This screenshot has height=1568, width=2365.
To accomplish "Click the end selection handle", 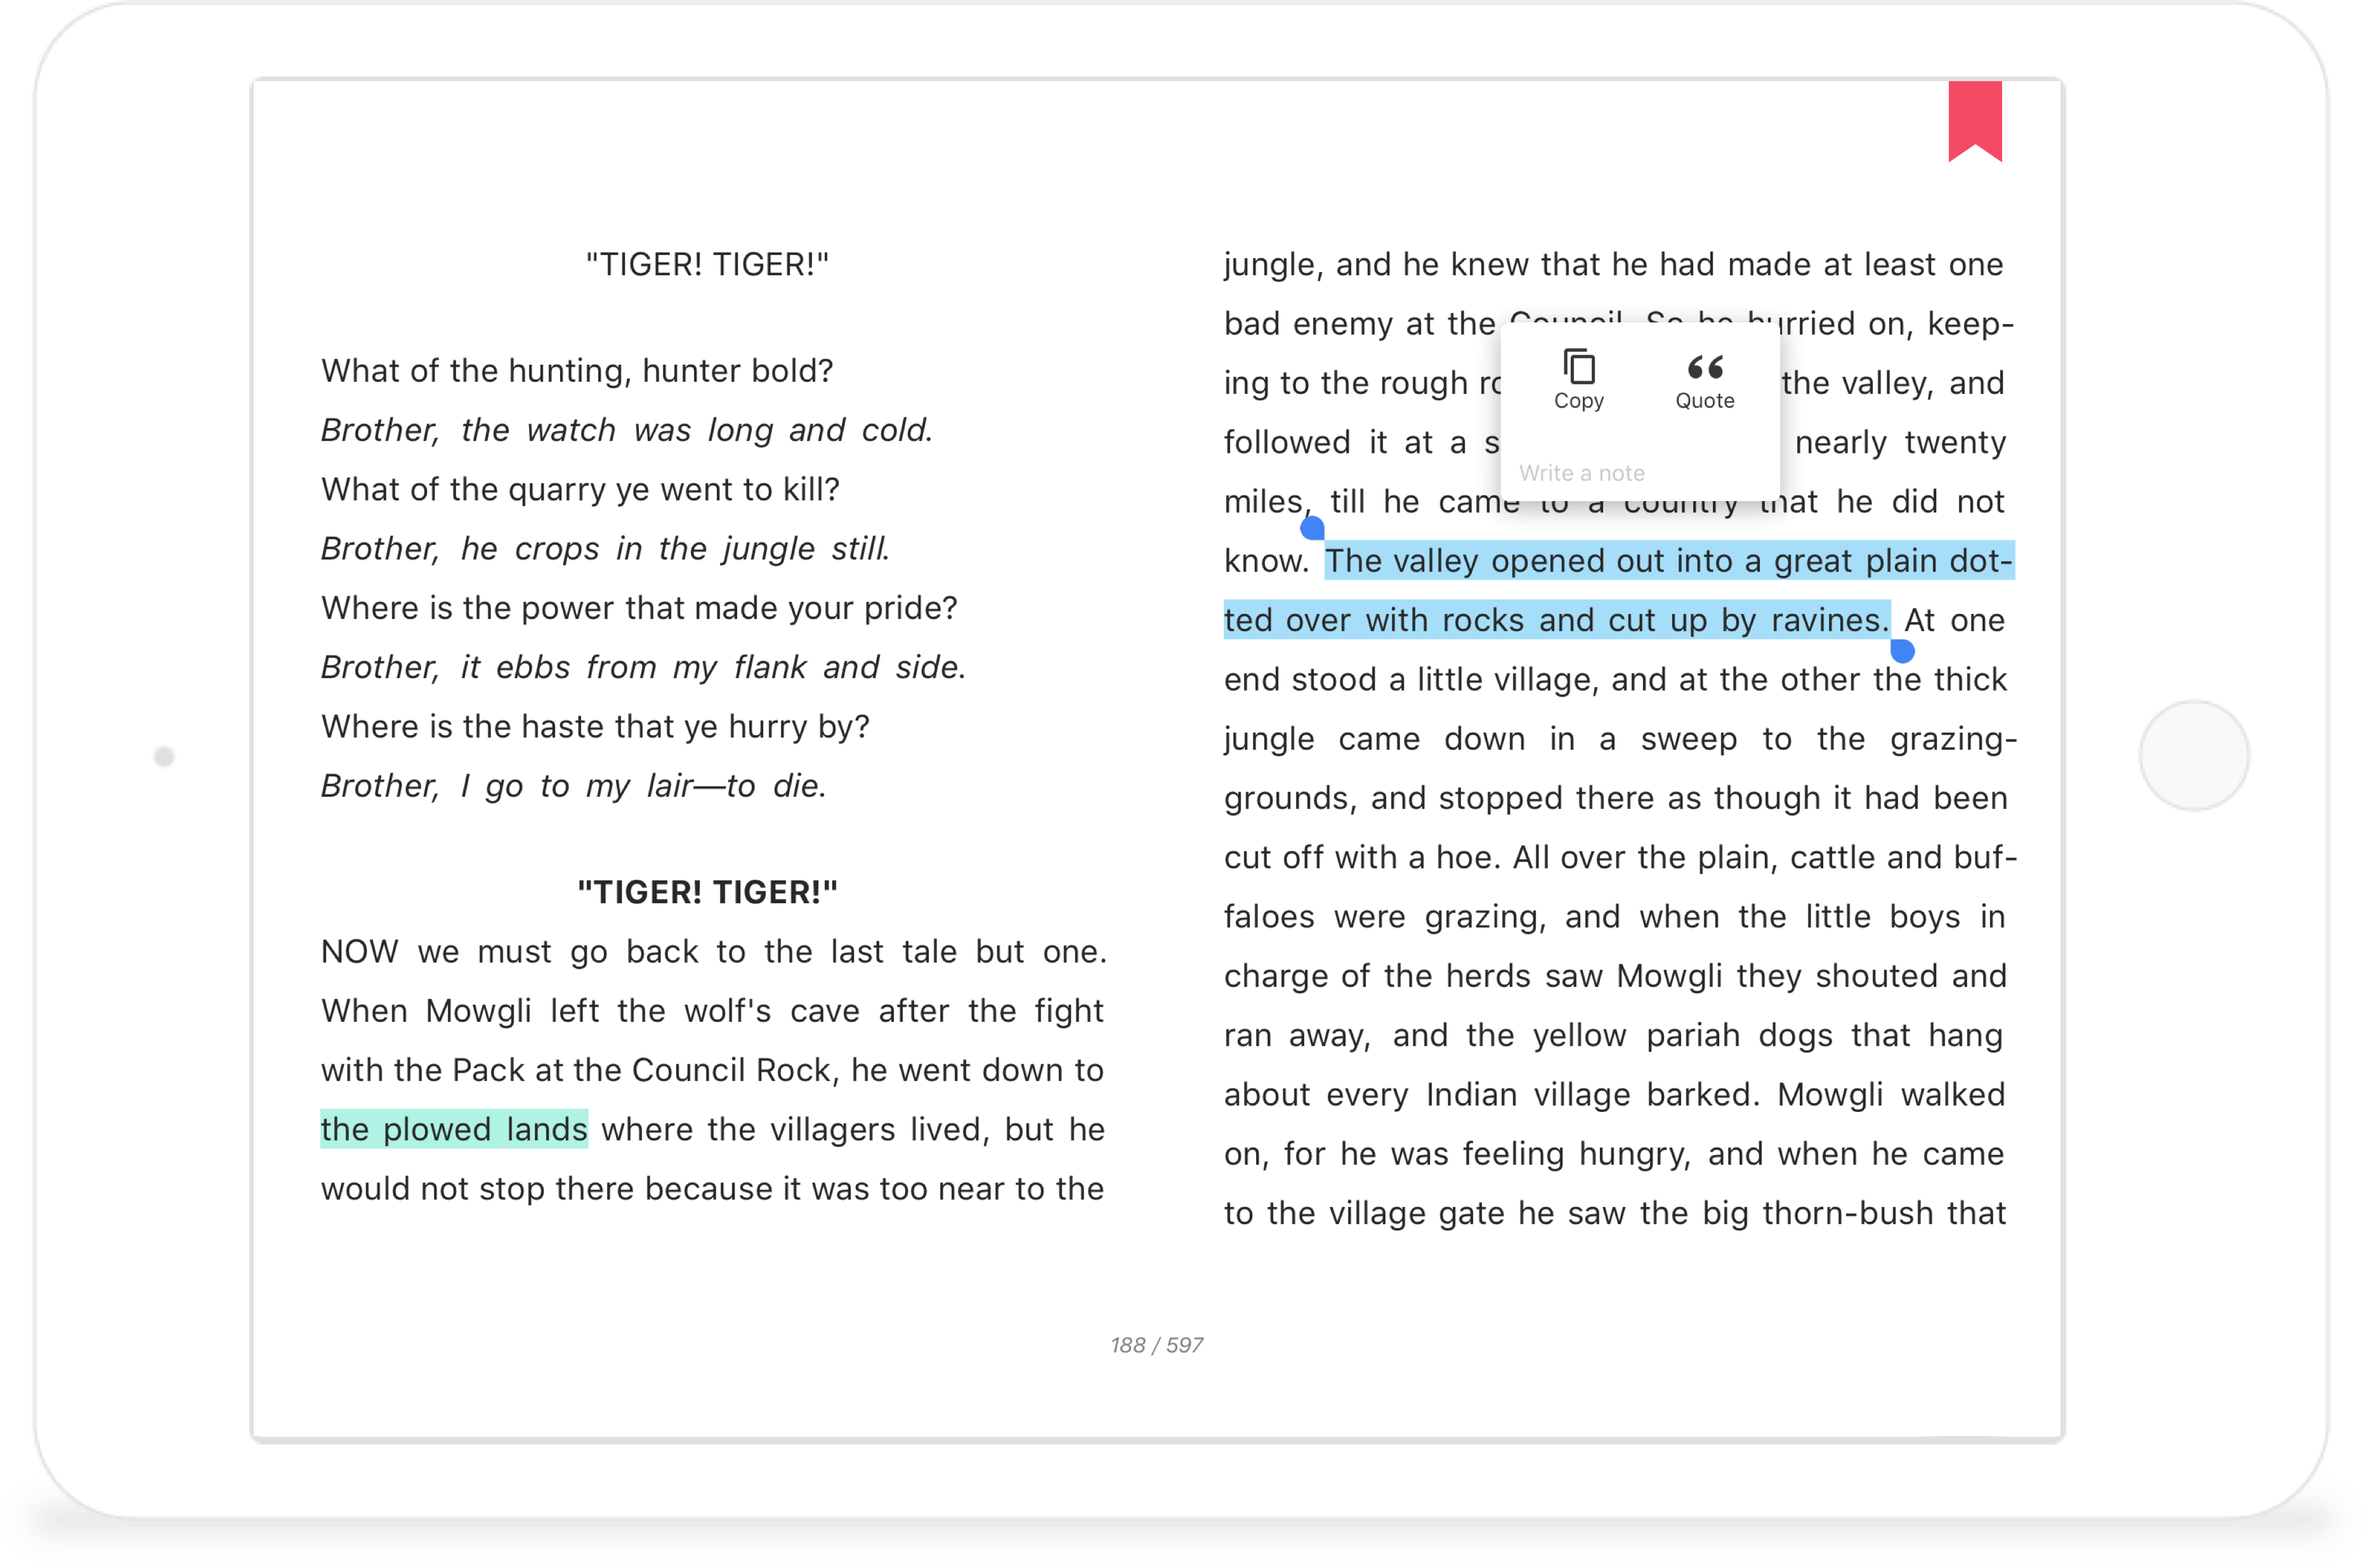I will pos(1902,651).
